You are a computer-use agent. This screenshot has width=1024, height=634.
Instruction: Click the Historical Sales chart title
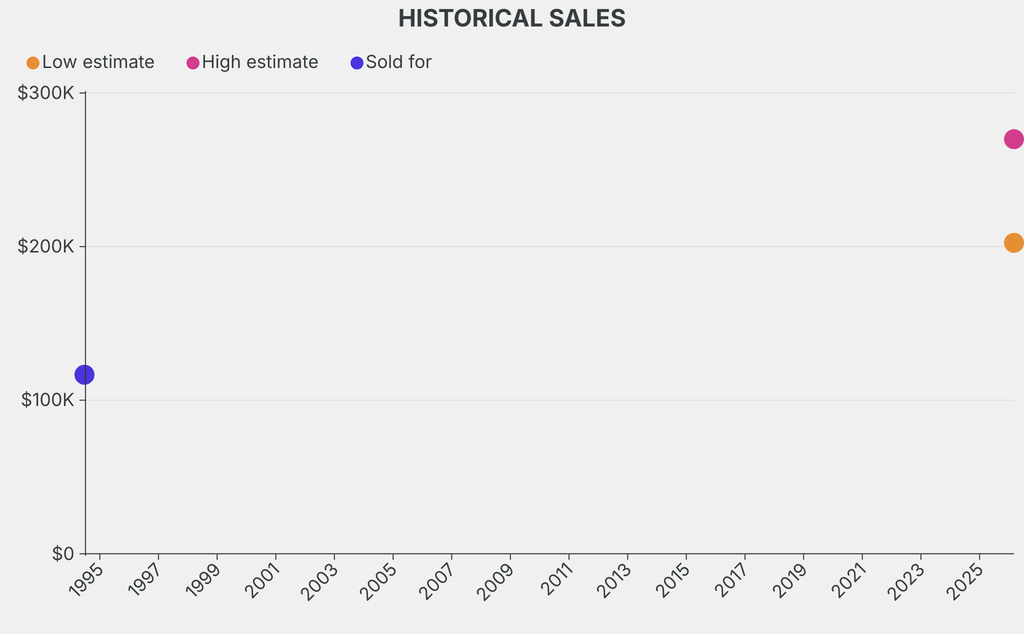[512, 19]
